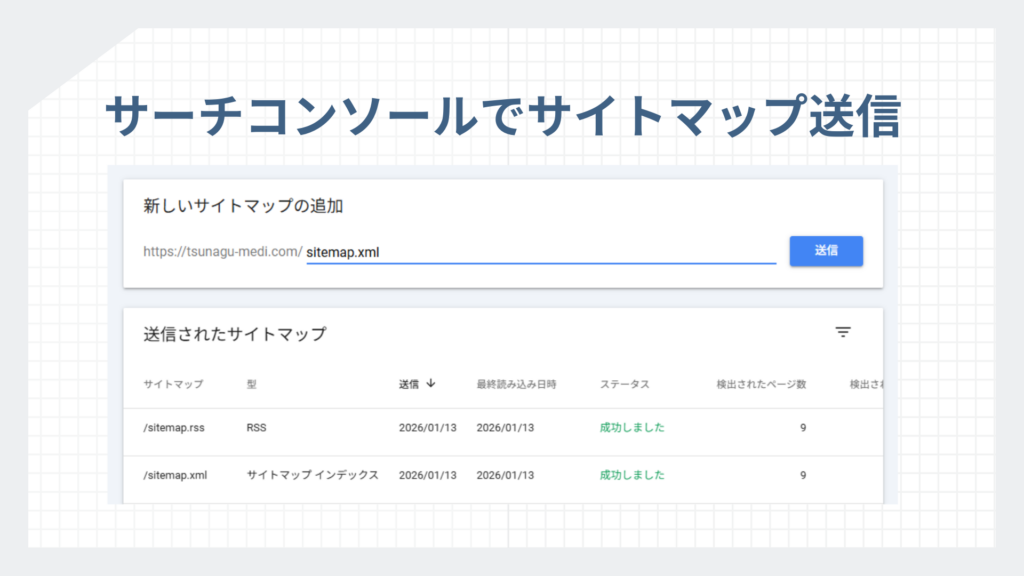The image size is (1024, 576).
Task: Click the blue 送信 submit button
Action: coord(826,251)
